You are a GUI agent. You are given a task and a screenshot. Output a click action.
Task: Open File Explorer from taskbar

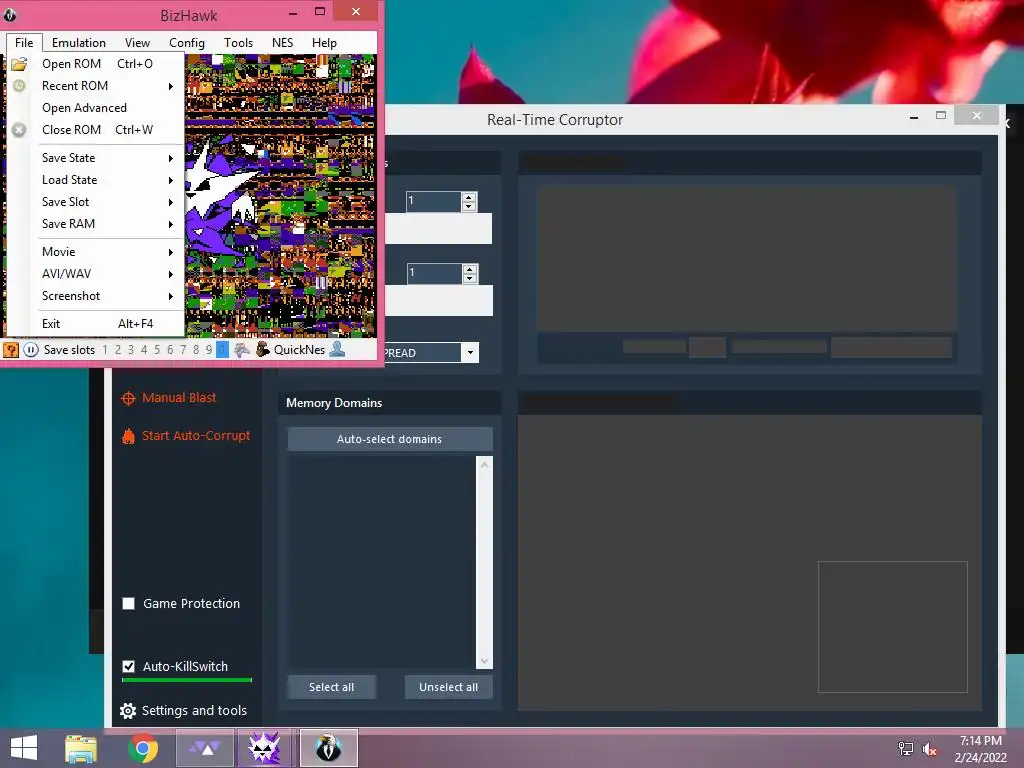point(81,748)
